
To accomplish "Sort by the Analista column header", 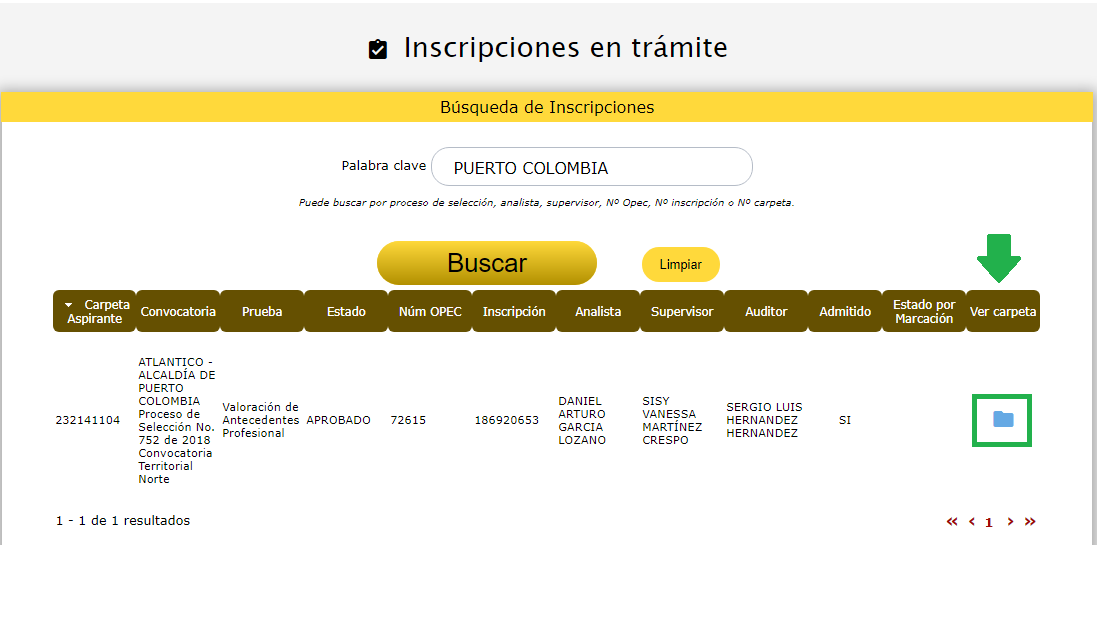I will pos(598,311).
